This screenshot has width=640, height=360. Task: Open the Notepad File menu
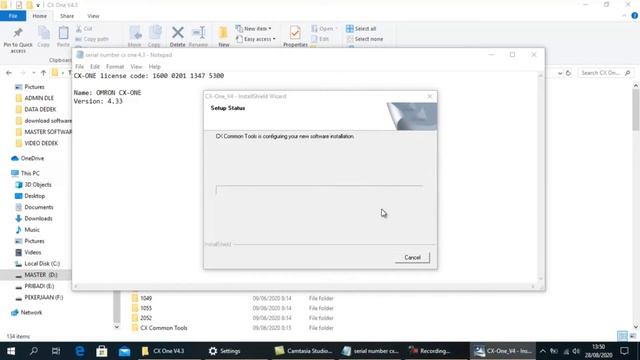coord(80,67)
